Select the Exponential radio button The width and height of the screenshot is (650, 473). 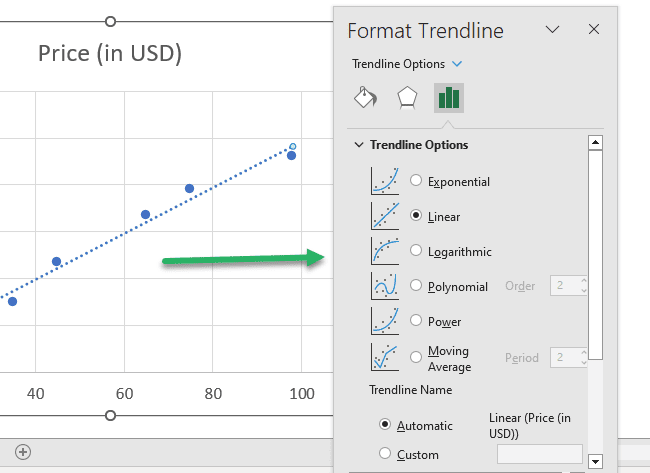416,180
